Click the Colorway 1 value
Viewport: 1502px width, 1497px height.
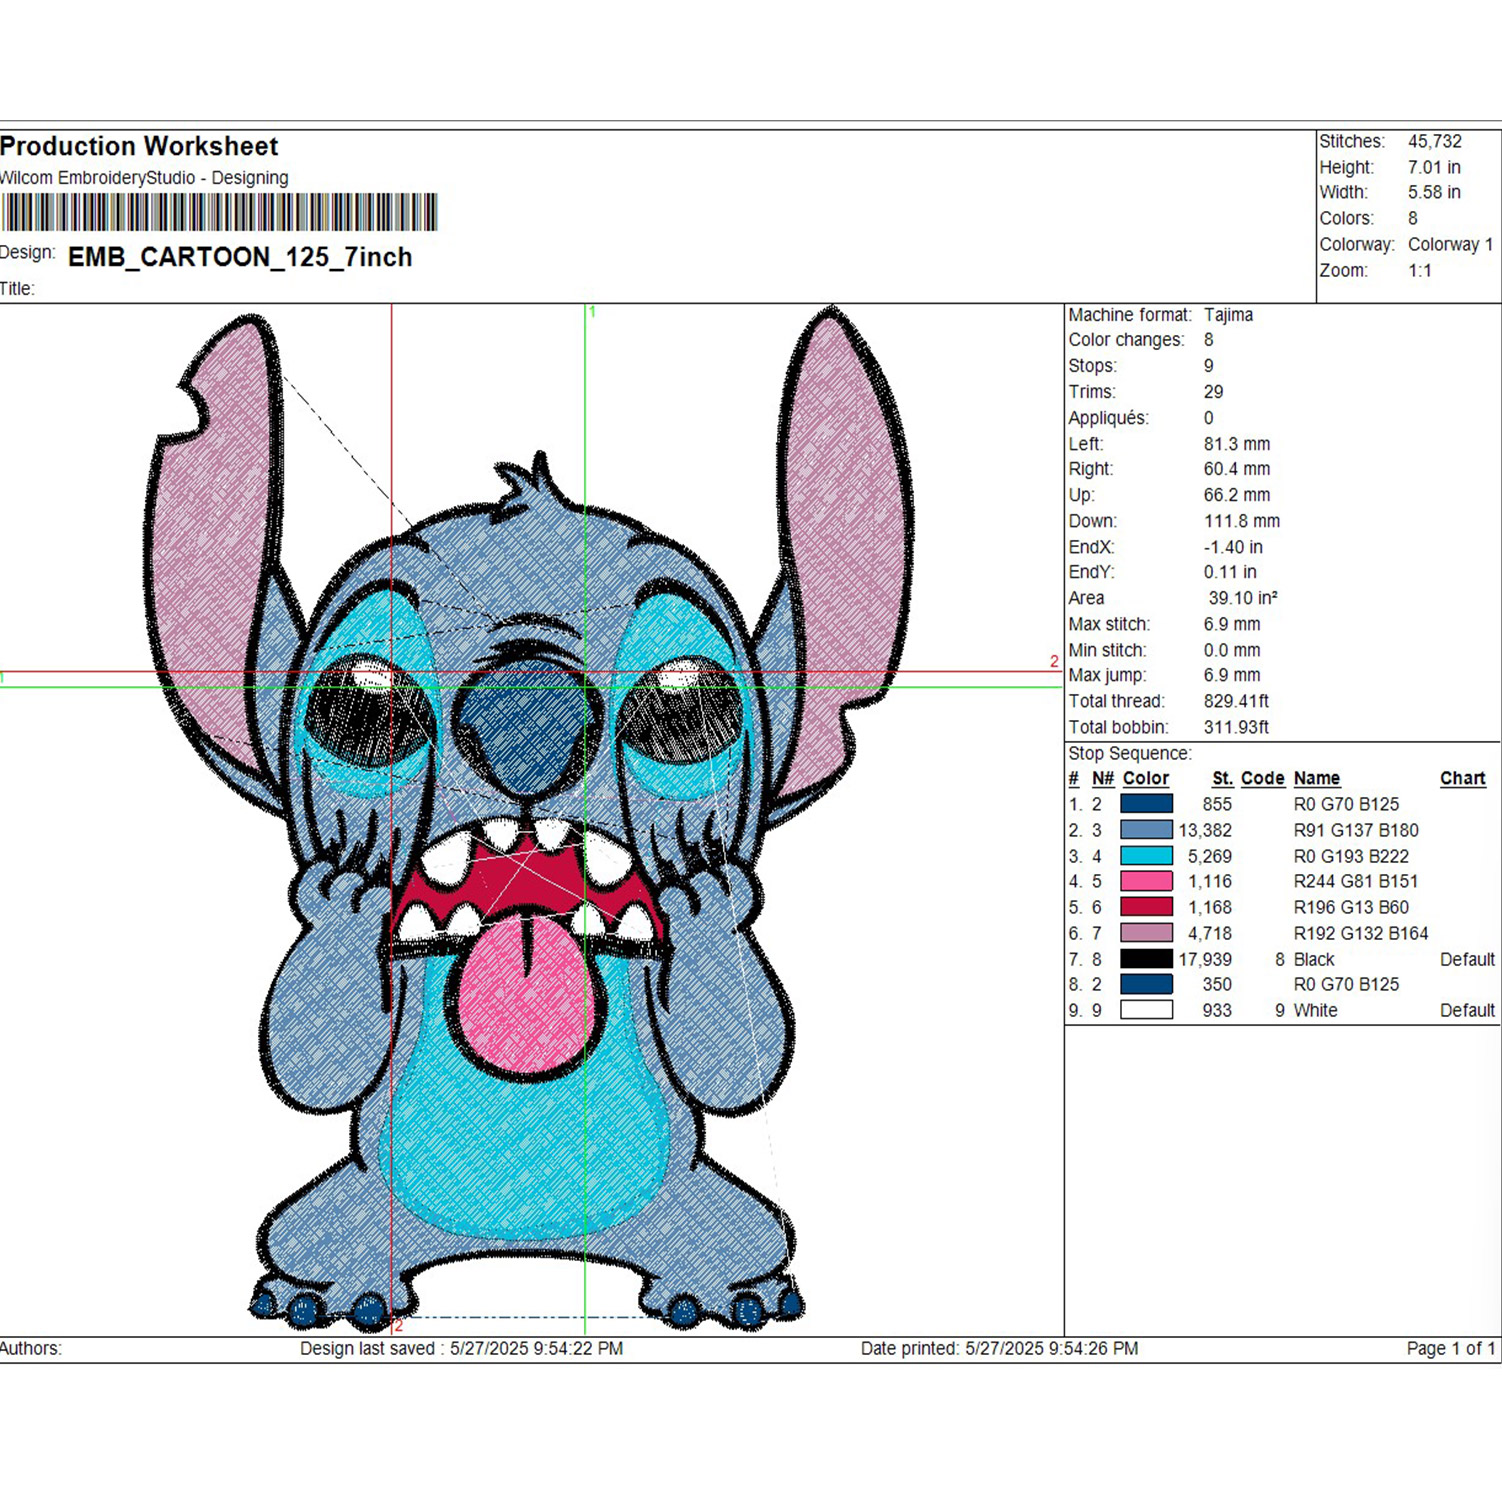(x=1450, y=244)
